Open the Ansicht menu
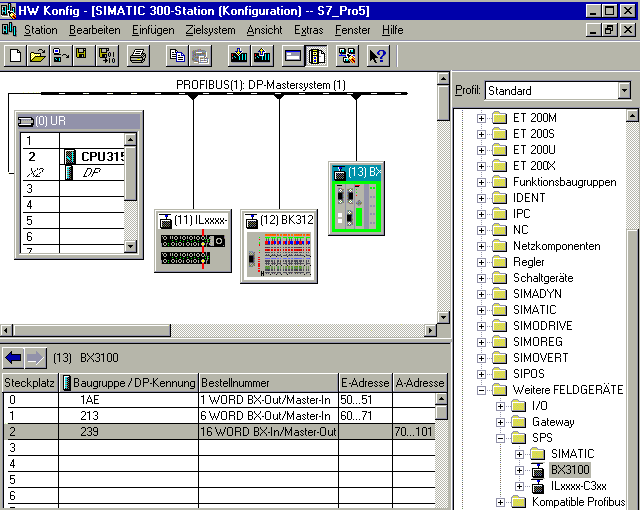This screenshot has height=510, width=640. pos(264,30)
